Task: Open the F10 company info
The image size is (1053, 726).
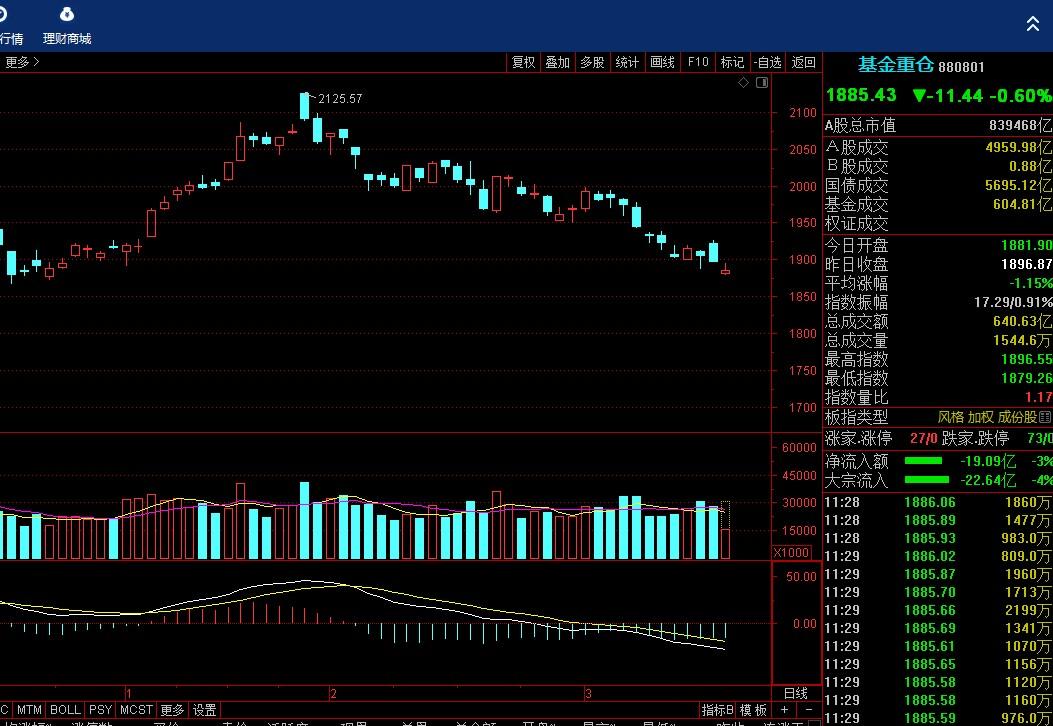Action: 697,62
